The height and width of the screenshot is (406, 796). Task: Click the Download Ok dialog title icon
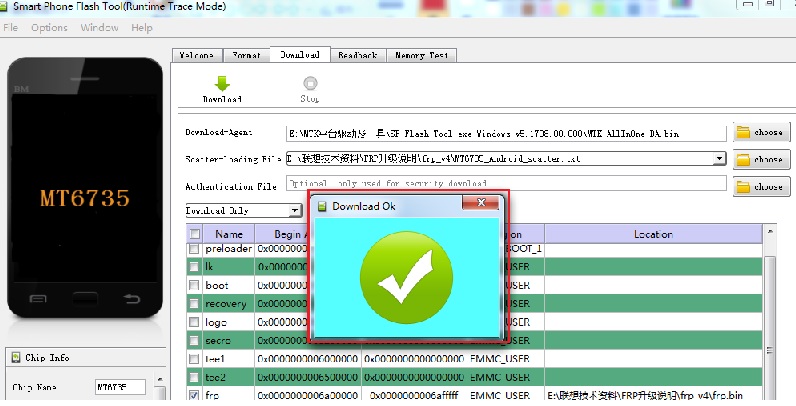(321, 206)
